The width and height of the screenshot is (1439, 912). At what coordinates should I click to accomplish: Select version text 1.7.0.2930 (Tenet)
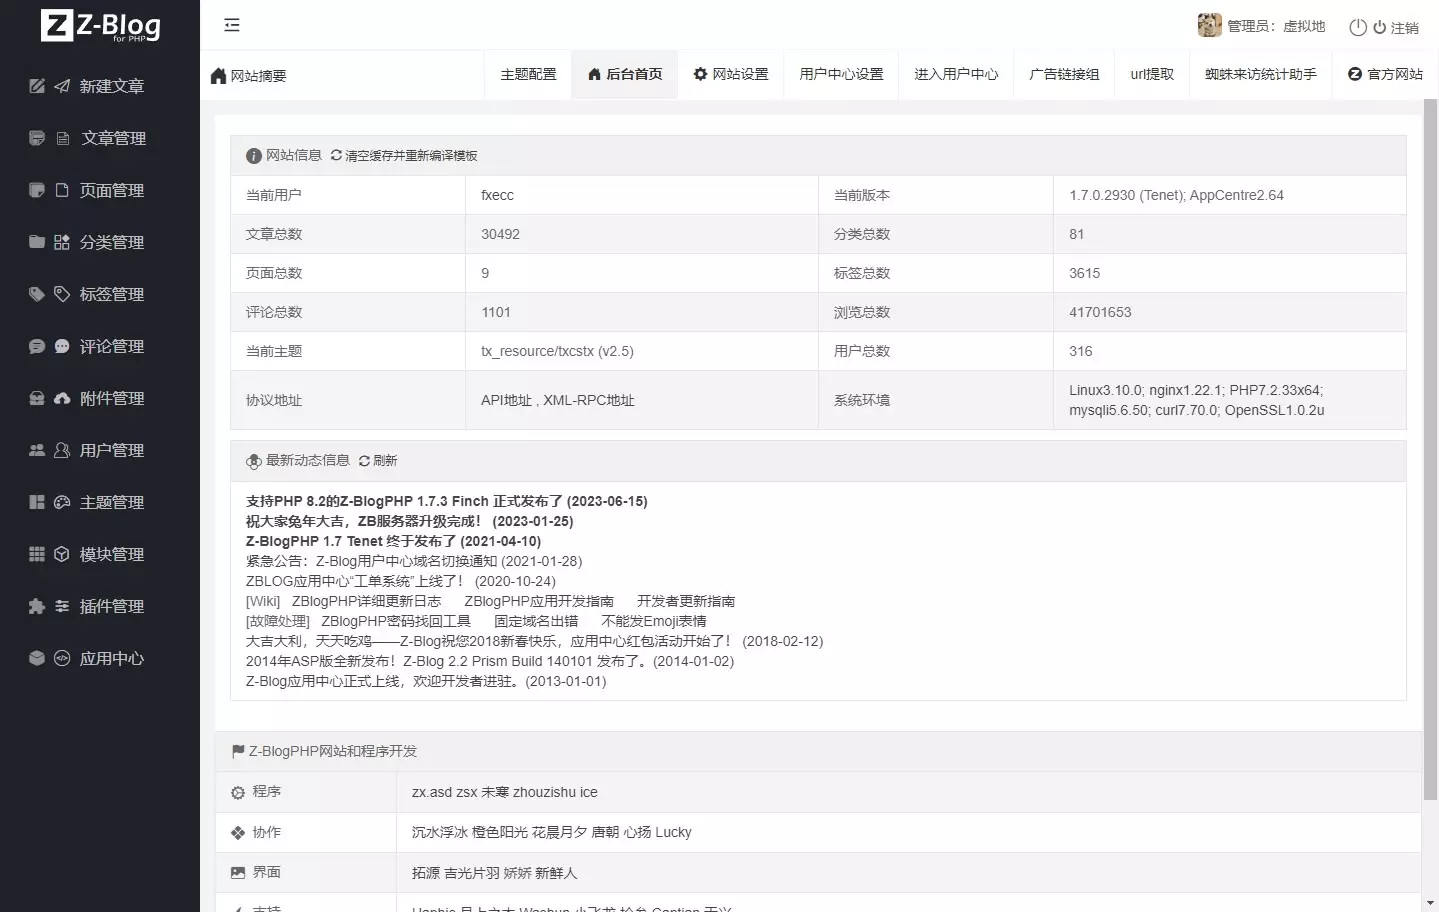(x=1127, y=195)
